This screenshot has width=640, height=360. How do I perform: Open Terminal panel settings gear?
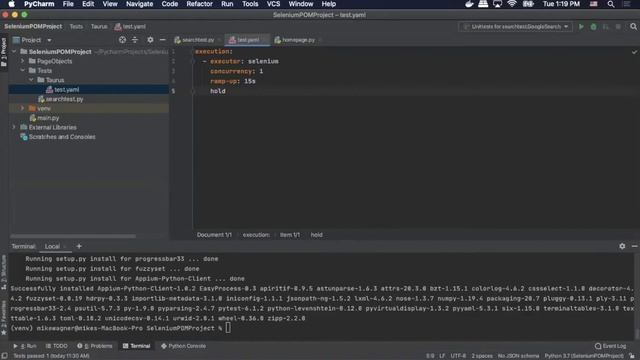click(622, 246)
